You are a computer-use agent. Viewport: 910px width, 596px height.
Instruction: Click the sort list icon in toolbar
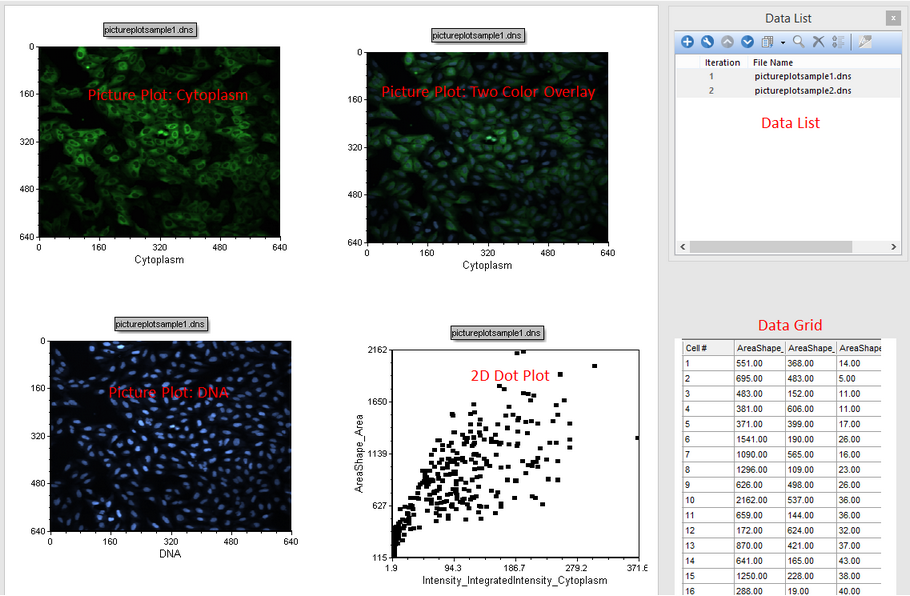tap(838, 42)
